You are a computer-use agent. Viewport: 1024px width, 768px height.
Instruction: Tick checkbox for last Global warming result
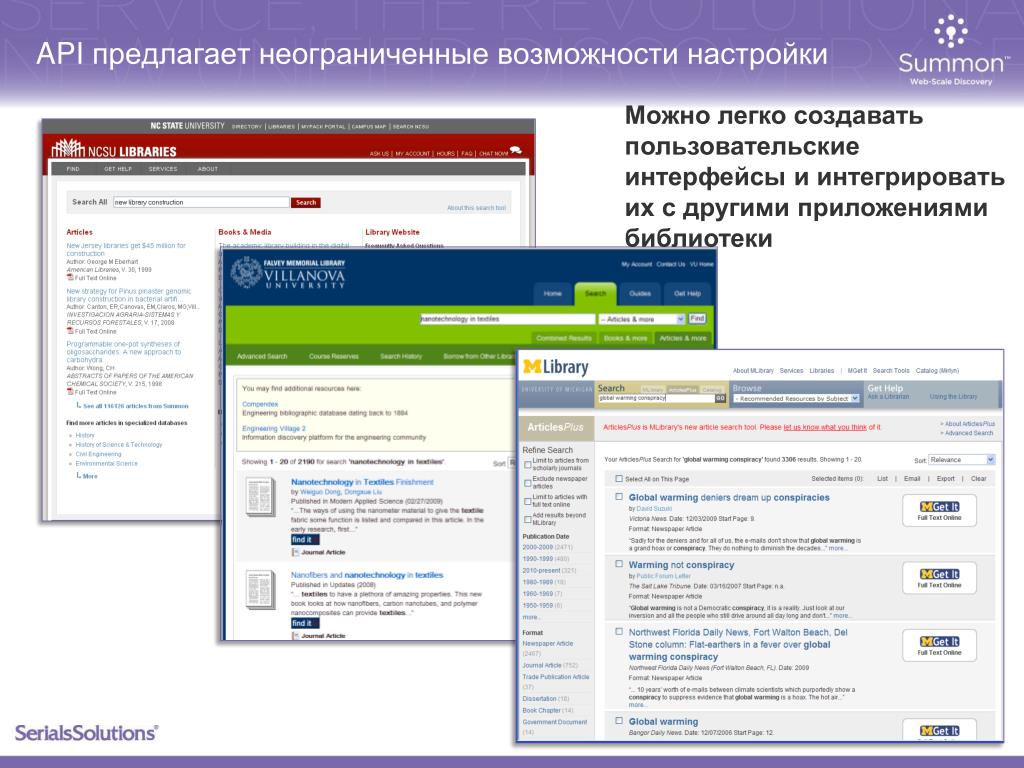(x=618, y=721)
